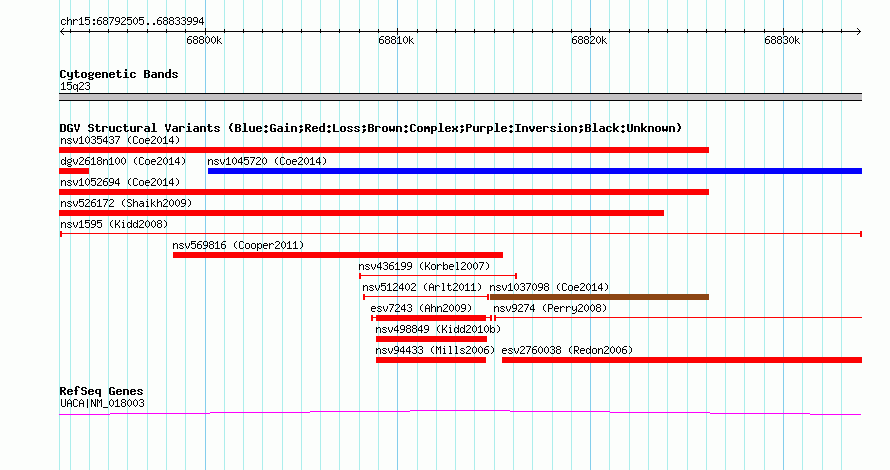
Task: Click the red bar under nsv1035437
Action: [384, 150]
